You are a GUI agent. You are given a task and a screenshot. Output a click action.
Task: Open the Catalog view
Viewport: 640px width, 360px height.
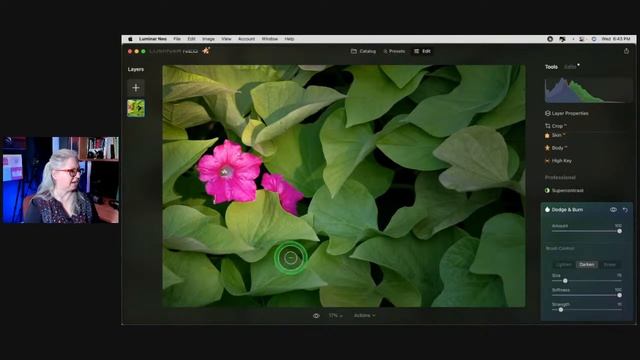tap(363, 51)
